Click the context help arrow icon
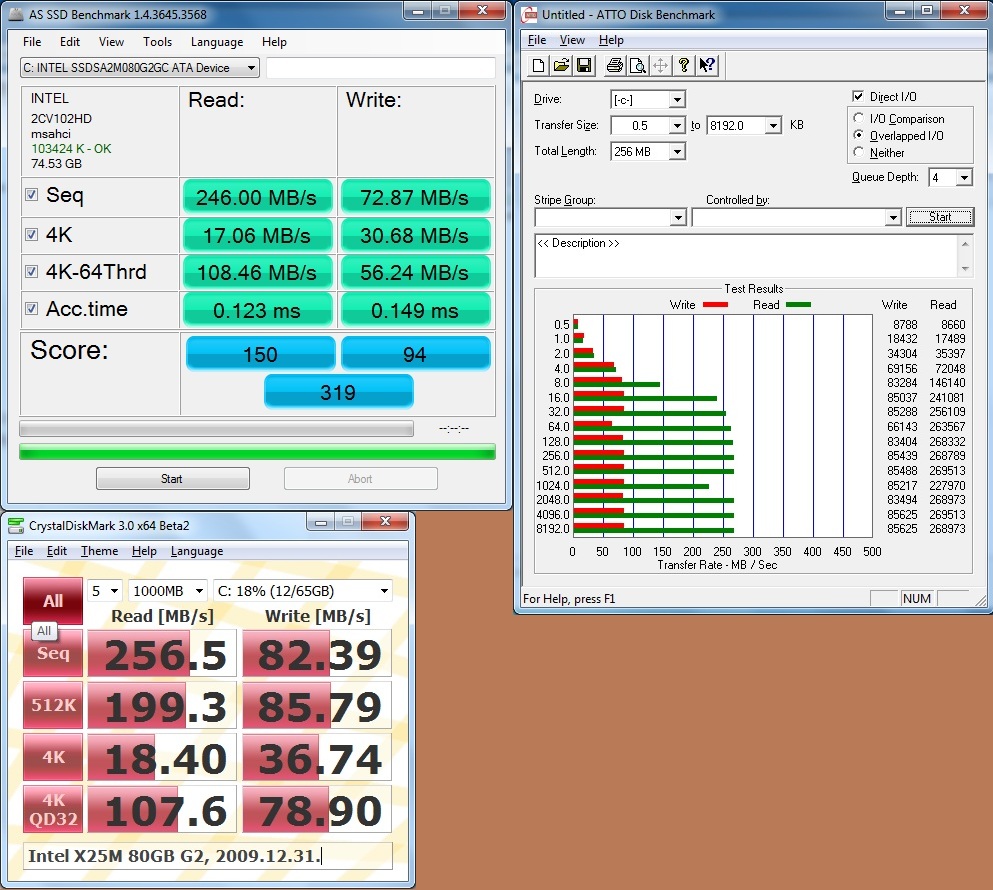The height and width of the screenshot is (890, 993). click(707, 66)
